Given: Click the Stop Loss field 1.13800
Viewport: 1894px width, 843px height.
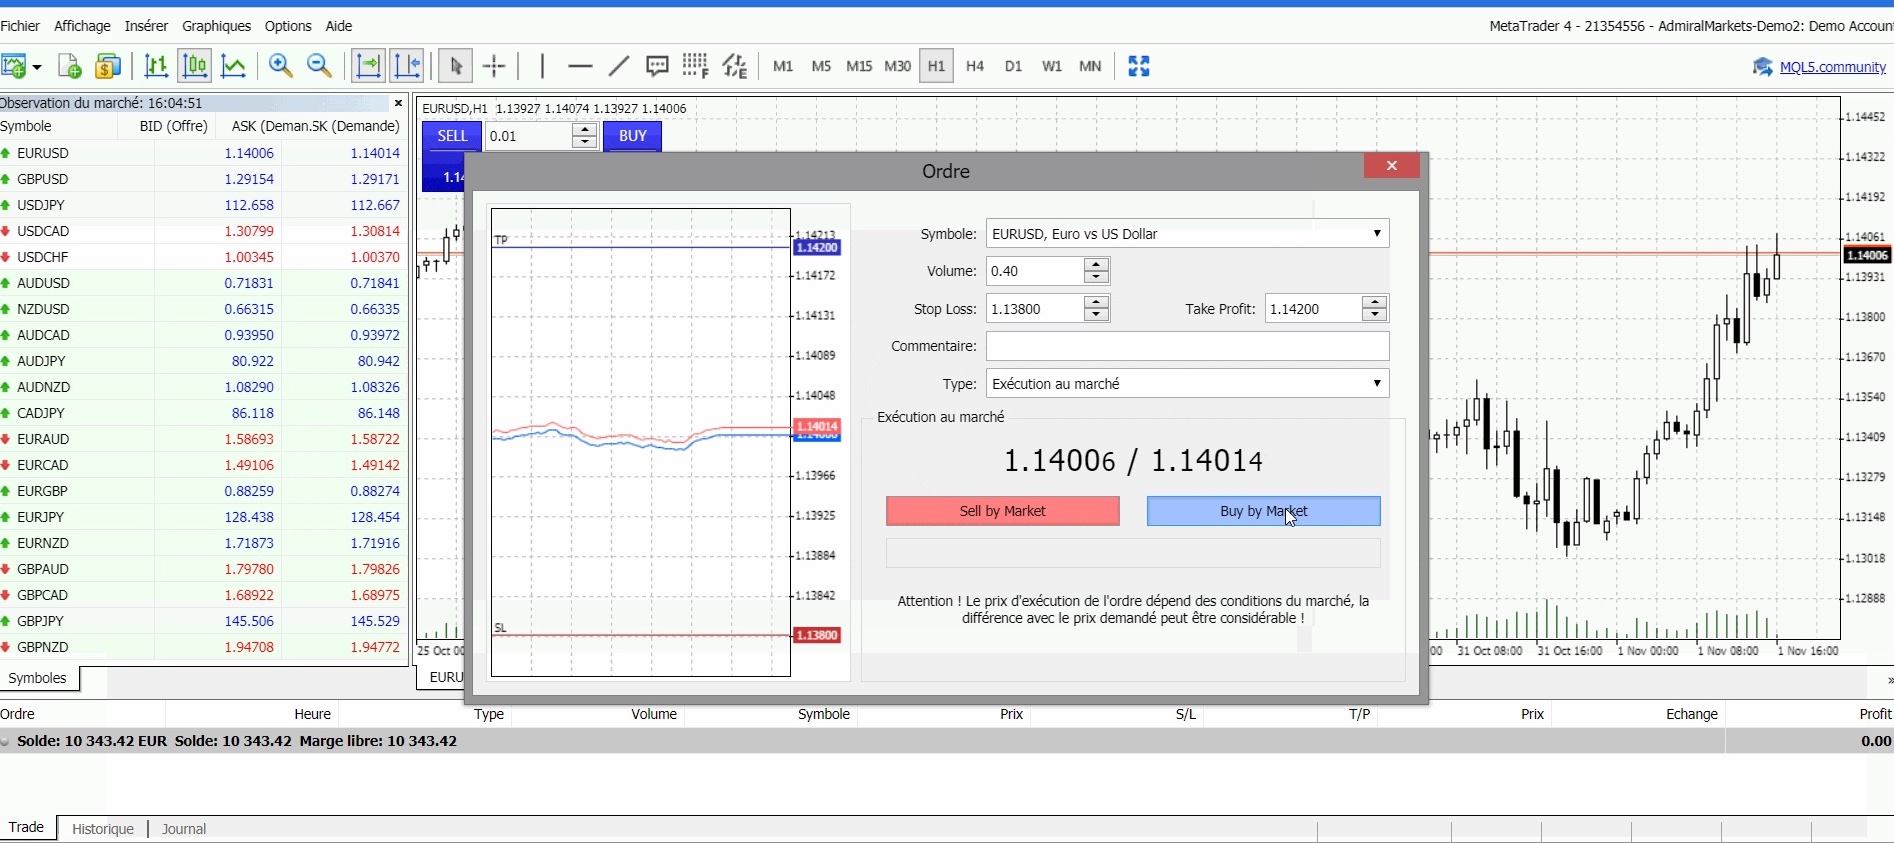Looking at the screenshot, I should tap(1035, 309).
